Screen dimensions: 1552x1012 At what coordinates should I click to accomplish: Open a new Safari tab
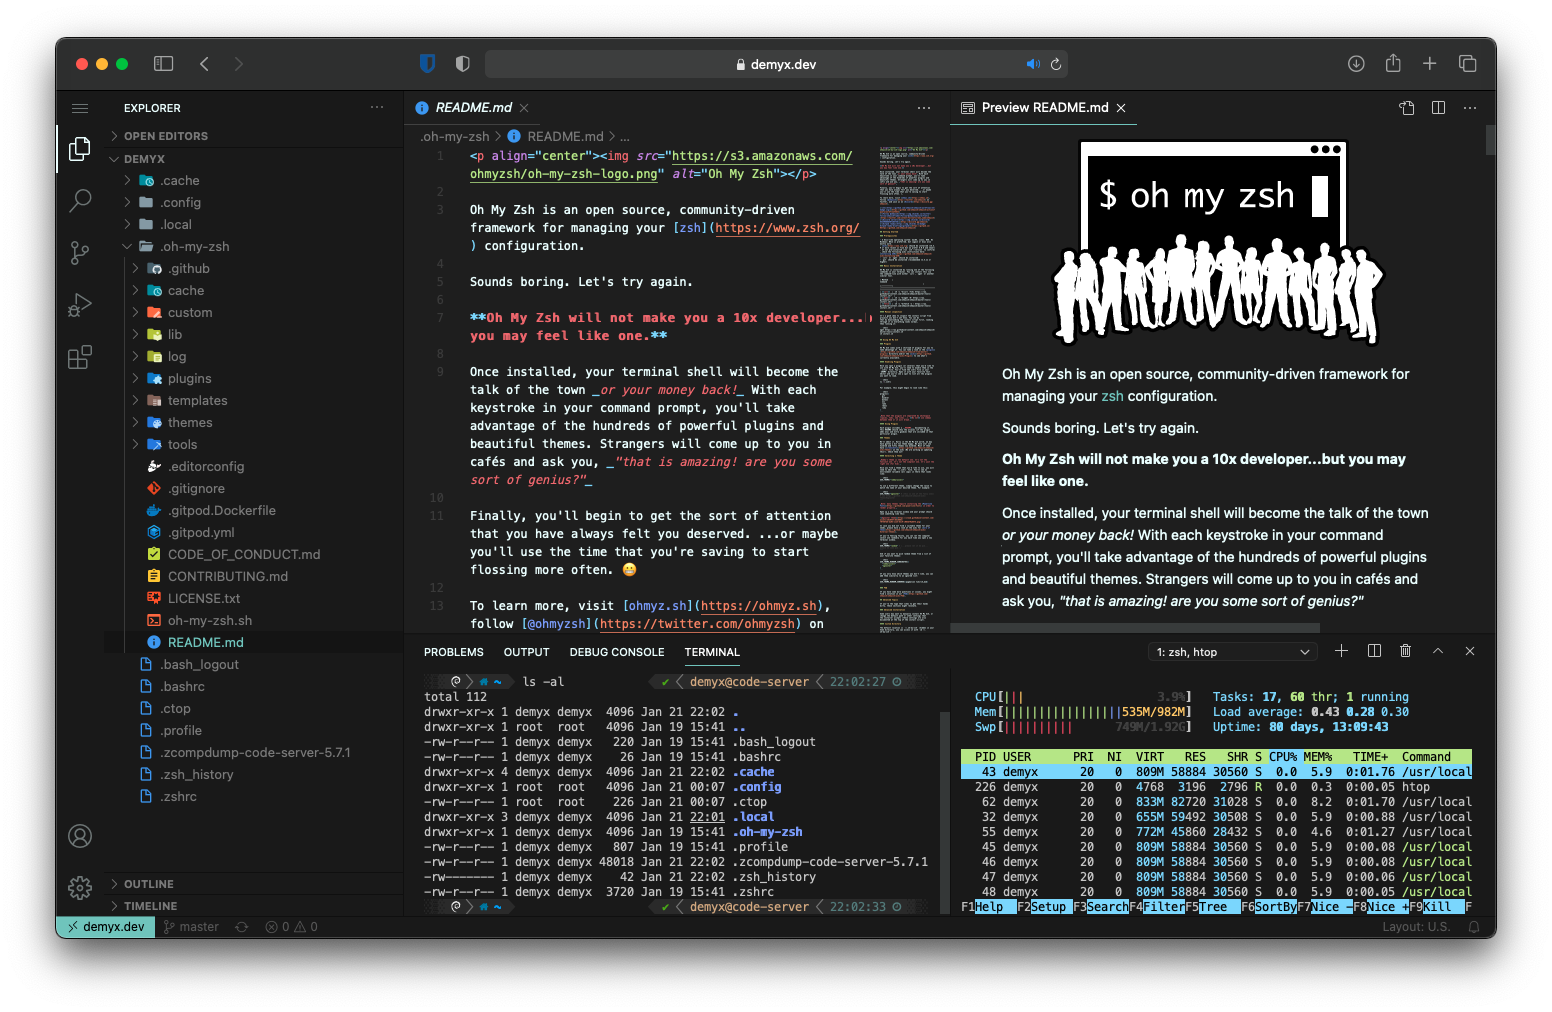pyautogui.click(x=1430, y=64)
